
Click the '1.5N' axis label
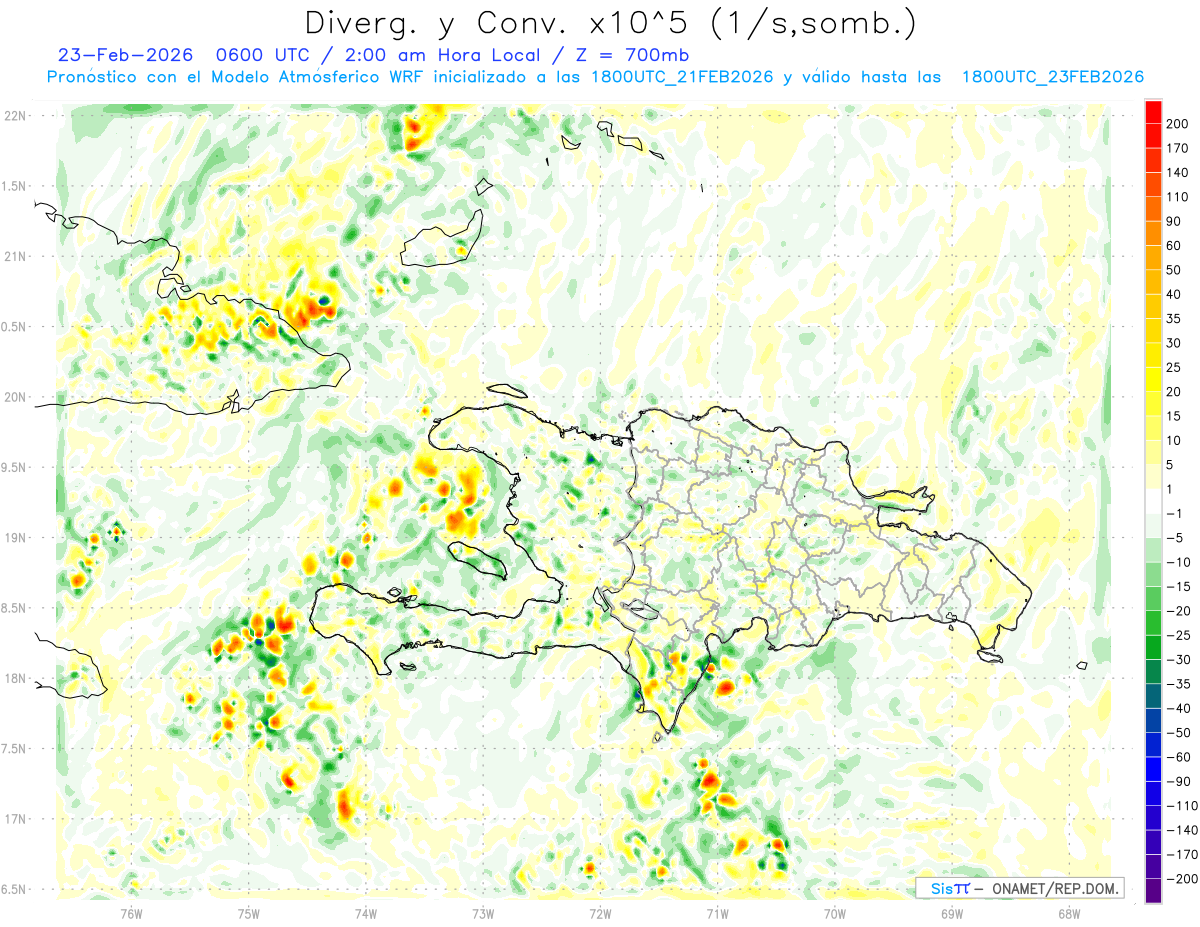[x=14, y=186]
